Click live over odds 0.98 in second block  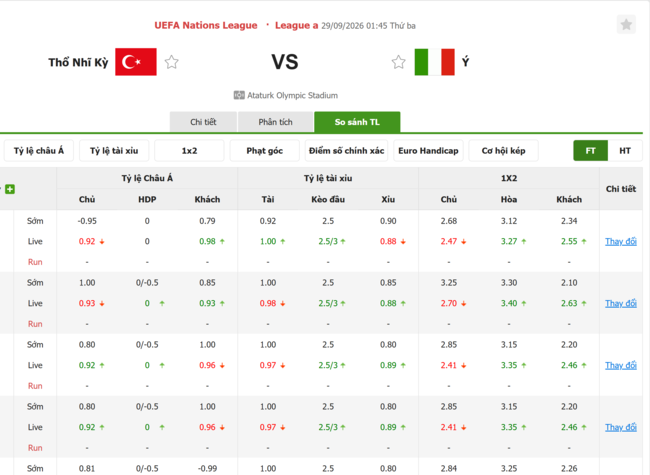pyautogui.click(x=268, y=303)
